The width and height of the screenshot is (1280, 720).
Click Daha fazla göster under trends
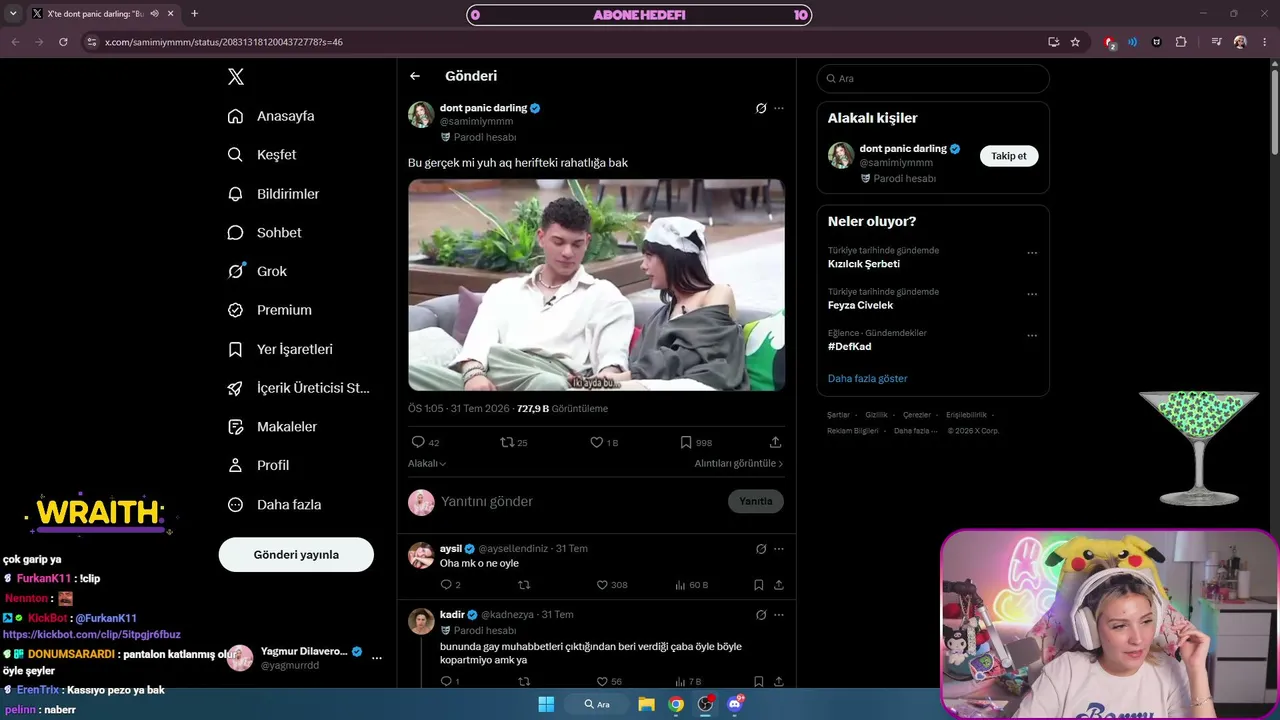point(868,378)
